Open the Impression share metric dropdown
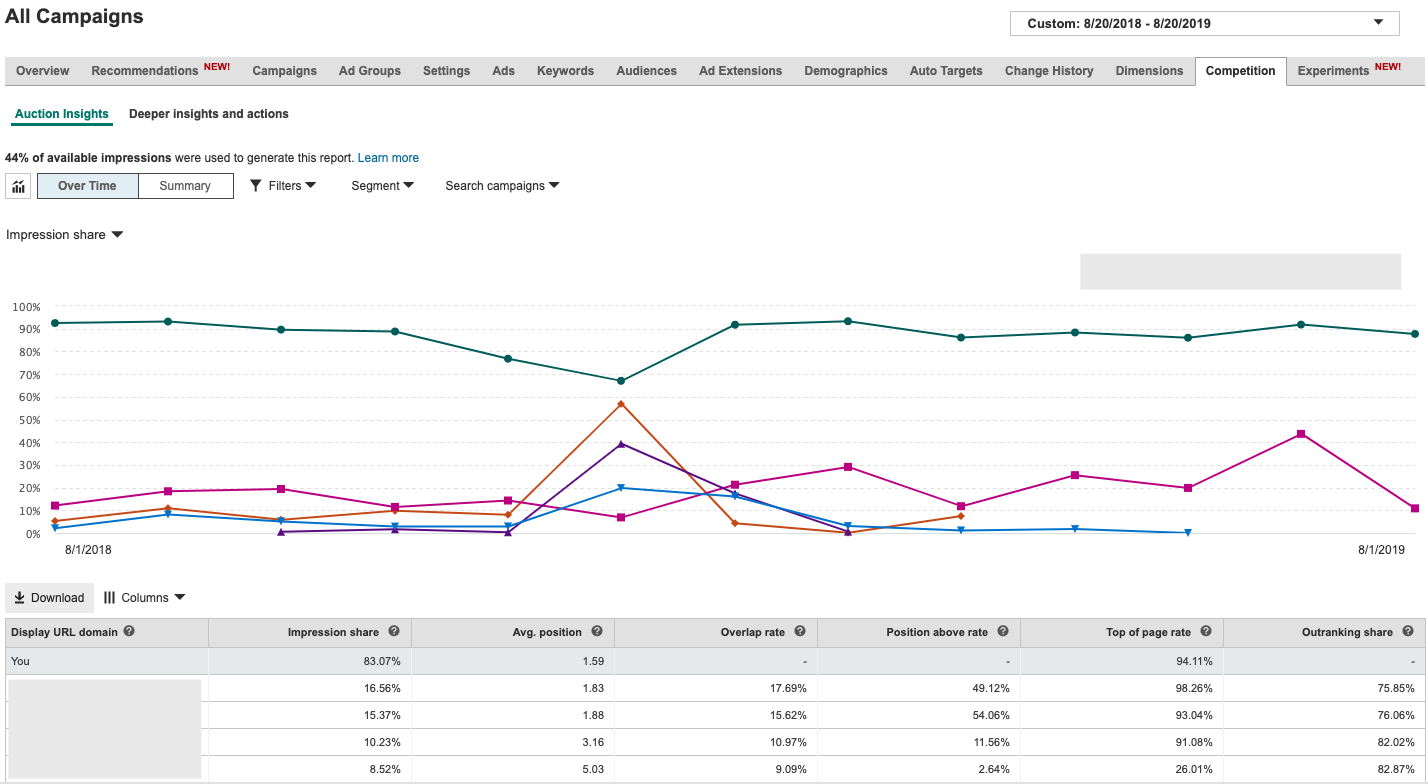The image size is (1428, 784). coord(65,235)
